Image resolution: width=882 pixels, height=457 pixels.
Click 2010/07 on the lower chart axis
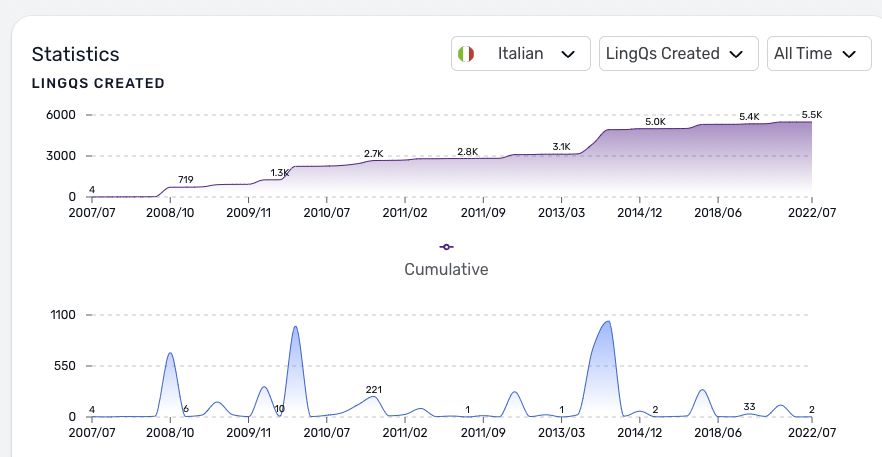pyautogui.click(x=327, y=433)
